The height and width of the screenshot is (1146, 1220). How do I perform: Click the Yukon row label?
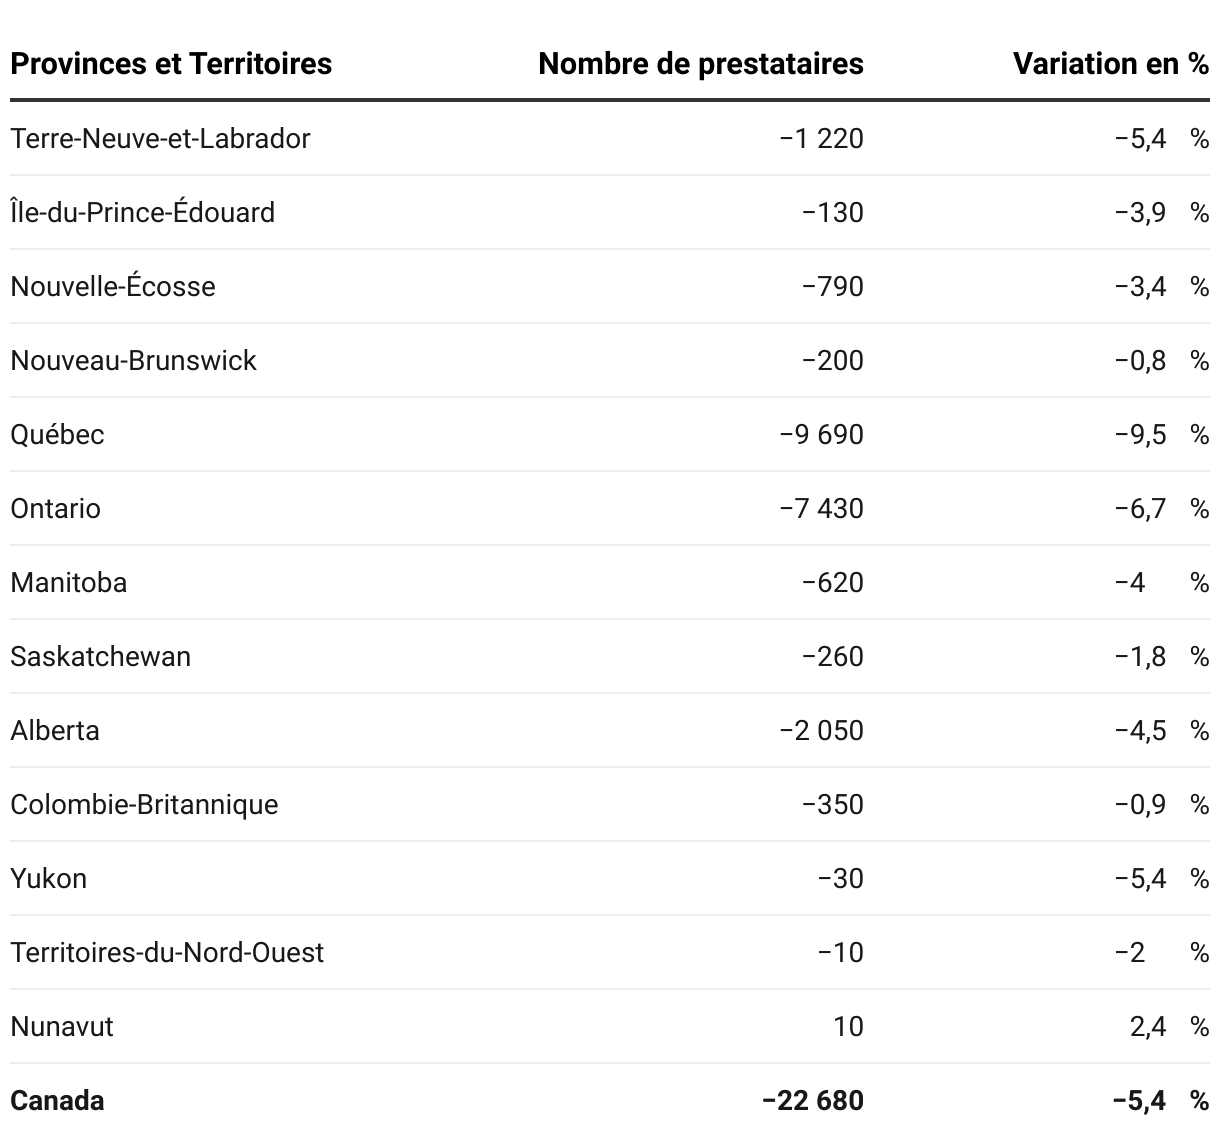[48, 878]
